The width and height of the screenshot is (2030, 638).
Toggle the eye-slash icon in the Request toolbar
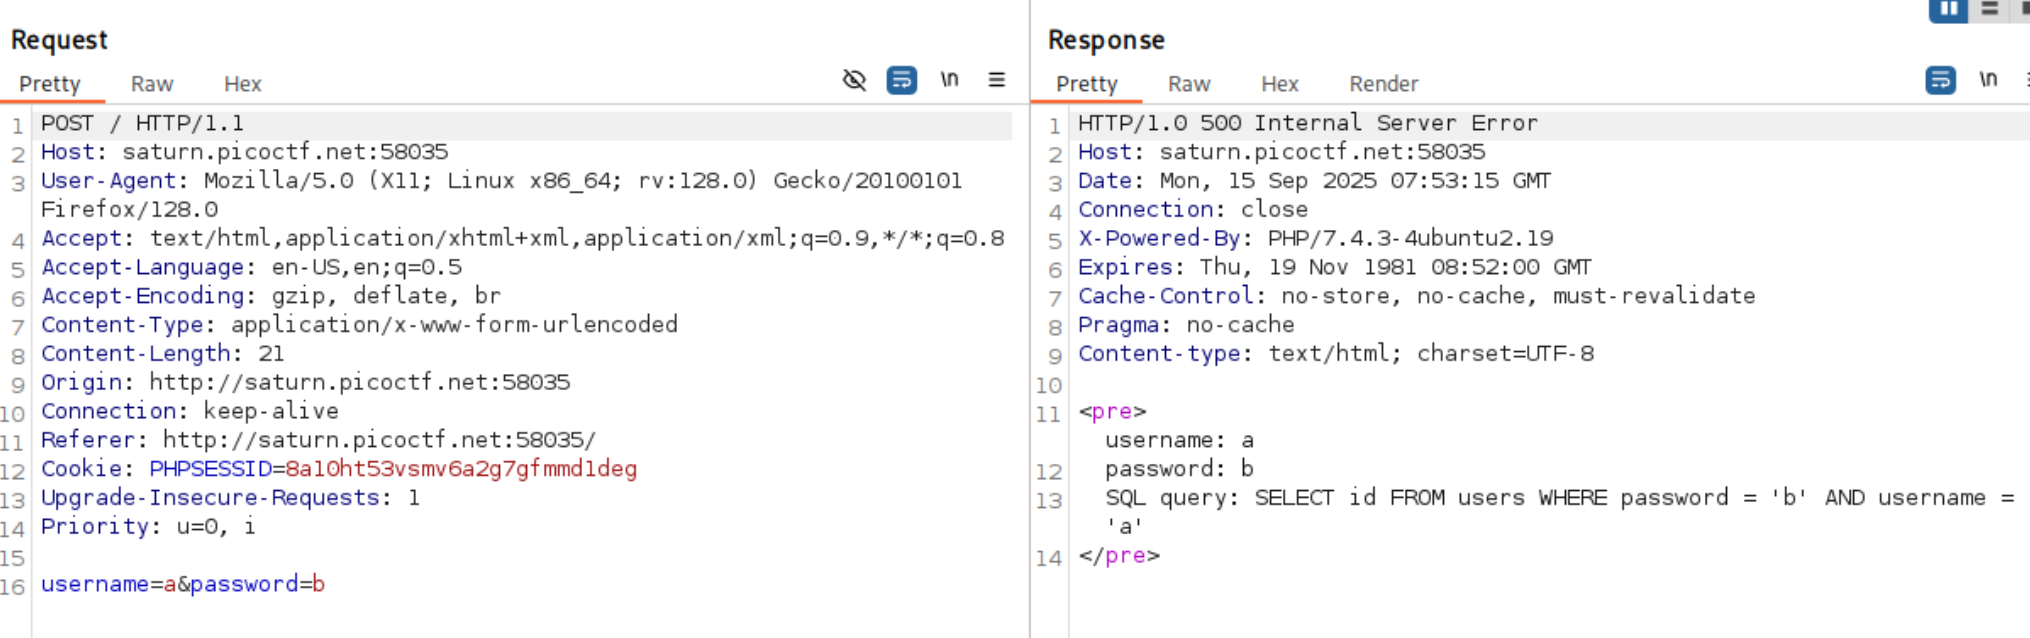coord(854,80)
